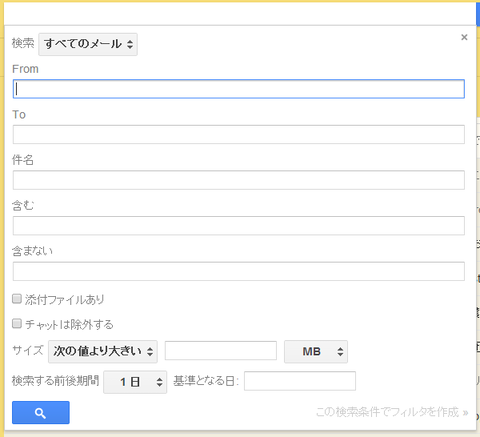Enable the 添付ファイルあり checkbox
480x437 pixels.
pyautogui.click(x=17, y=299)
